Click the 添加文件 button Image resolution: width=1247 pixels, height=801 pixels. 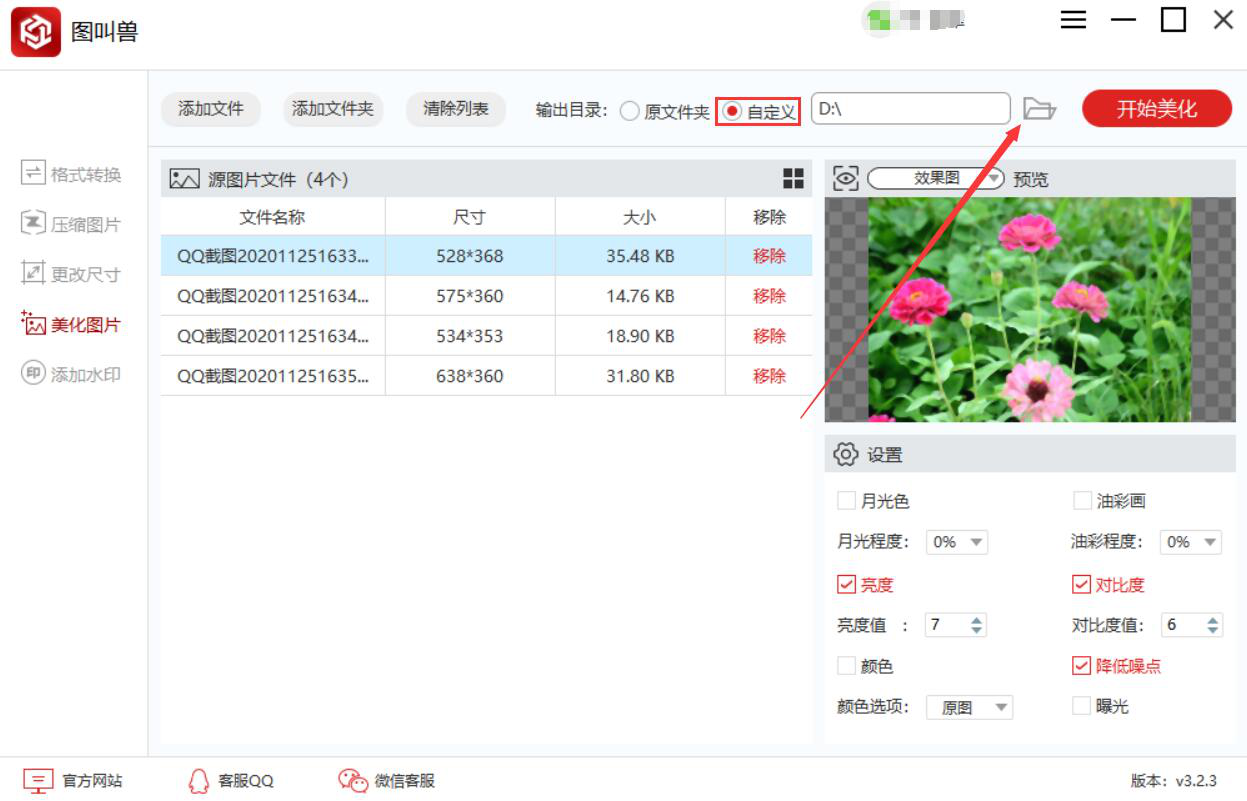coord(211,109)
